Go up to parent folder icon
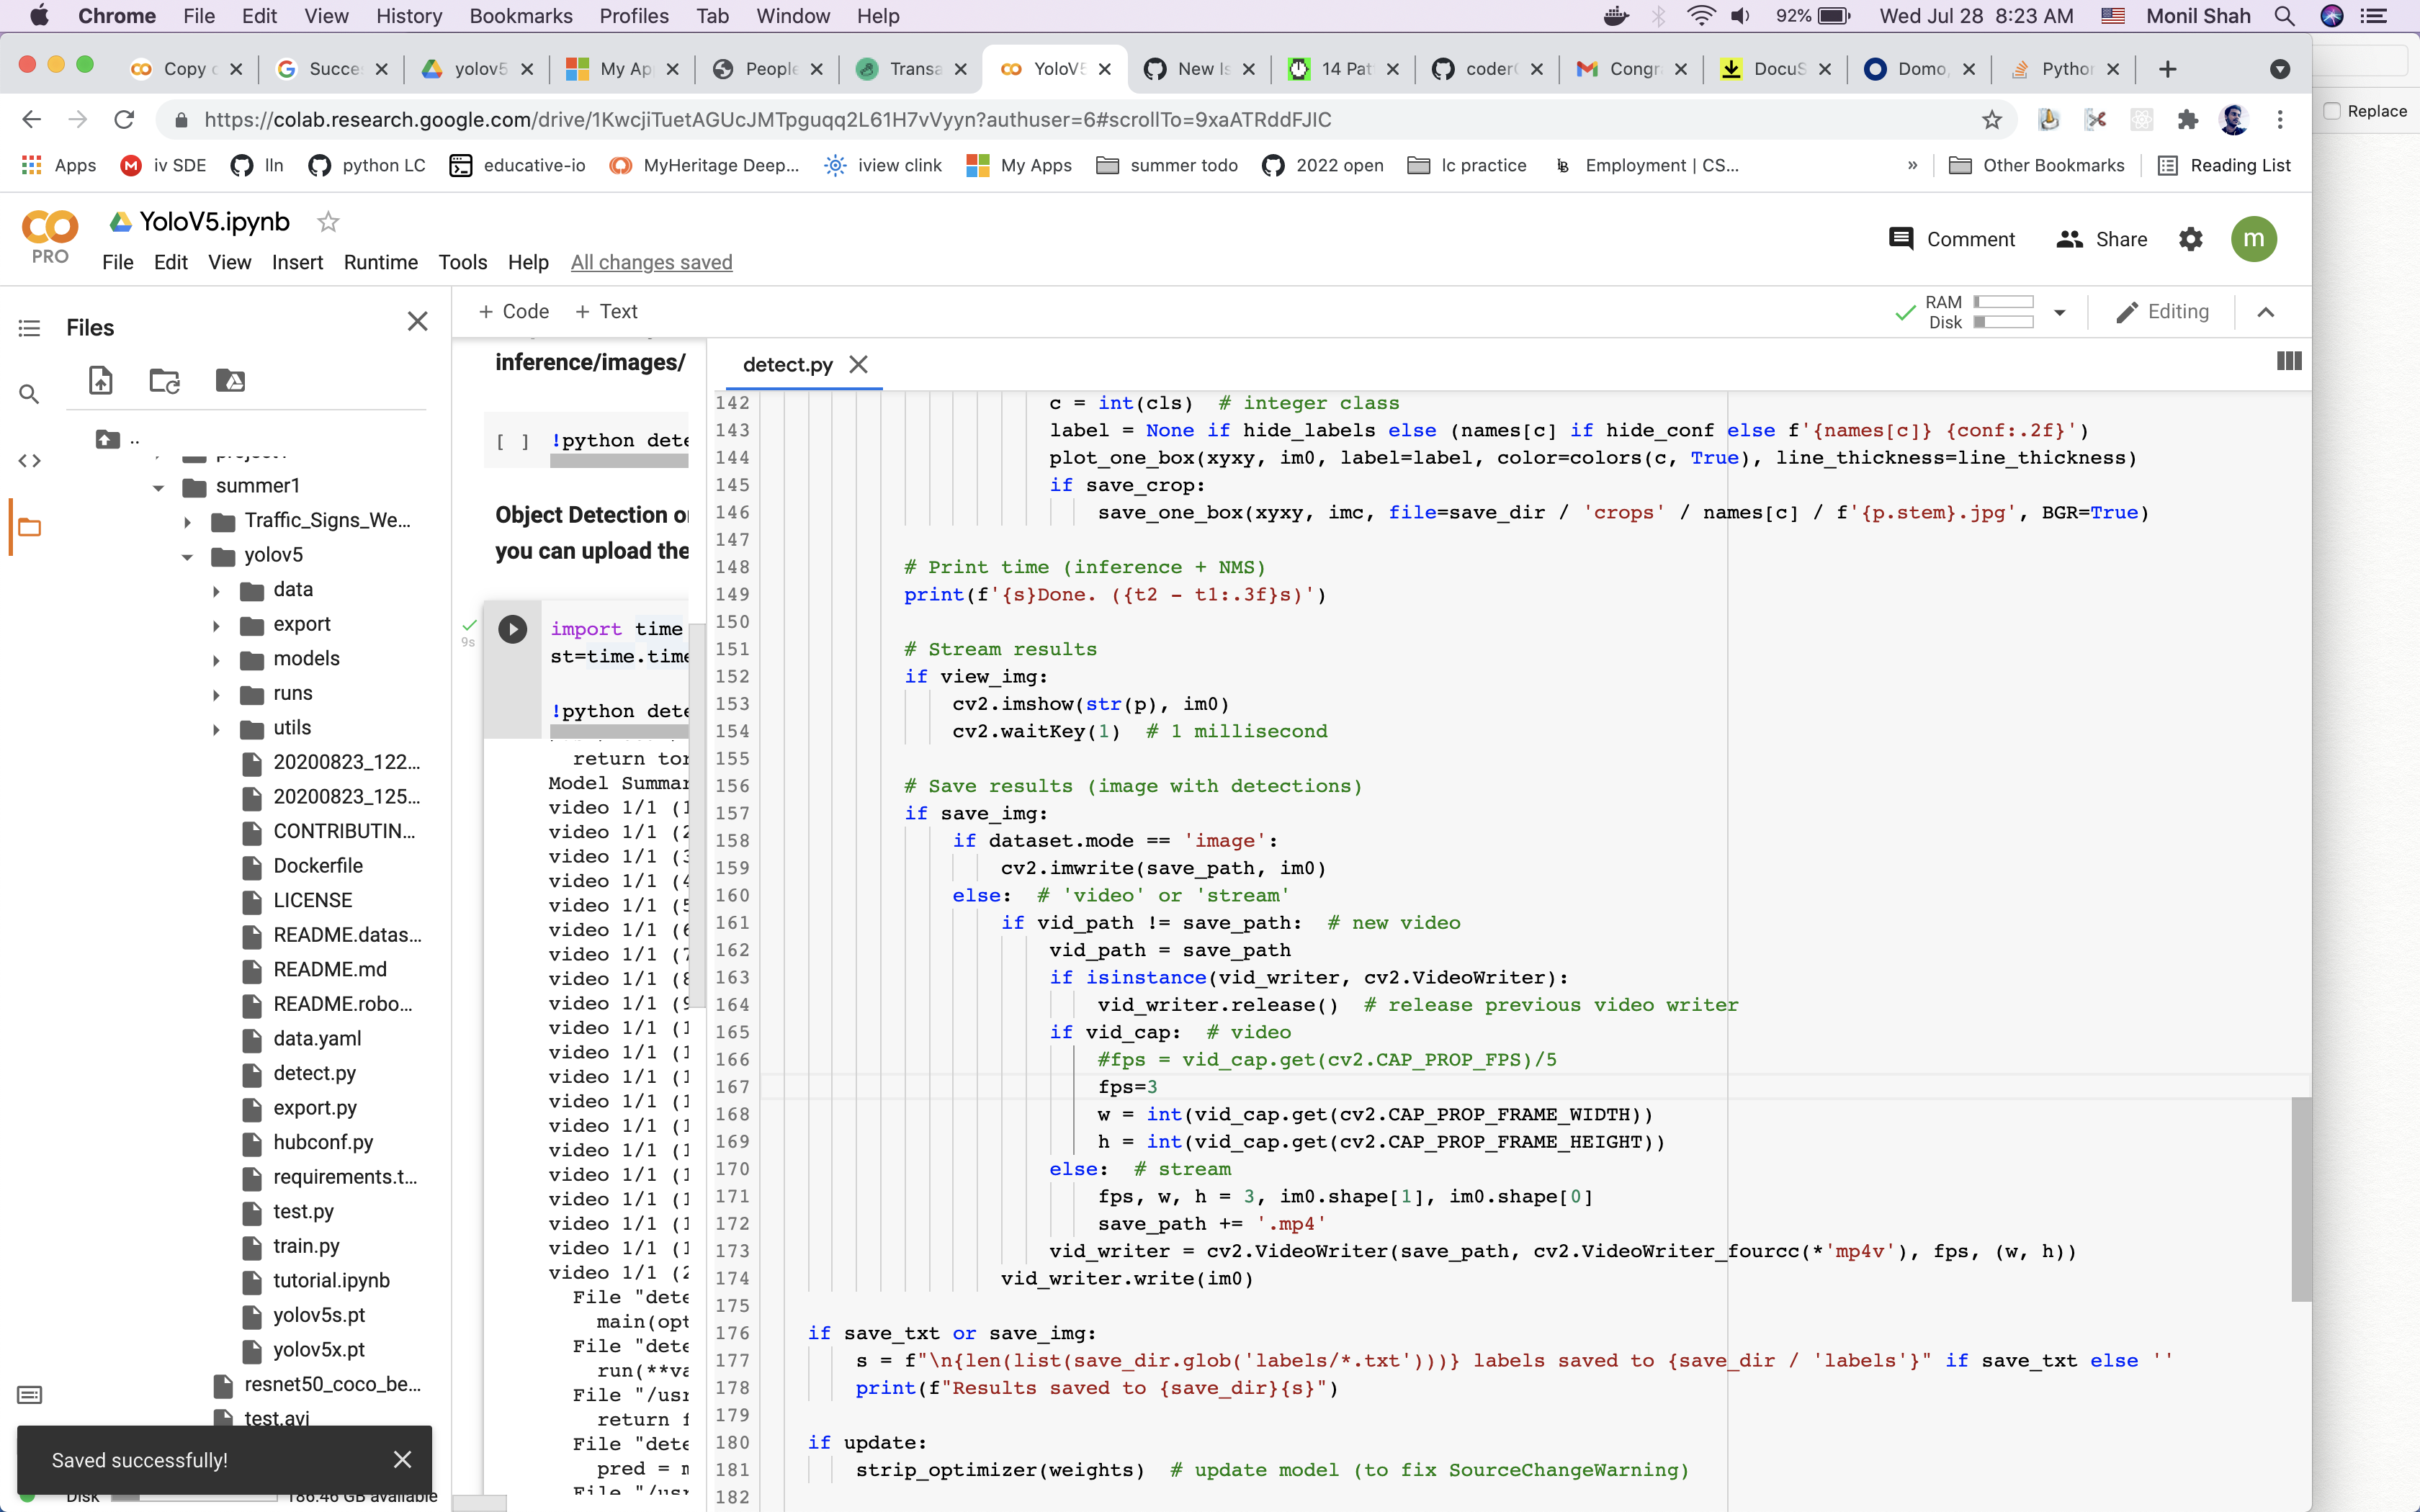The image size is (2420, 1512). point(107,438)
